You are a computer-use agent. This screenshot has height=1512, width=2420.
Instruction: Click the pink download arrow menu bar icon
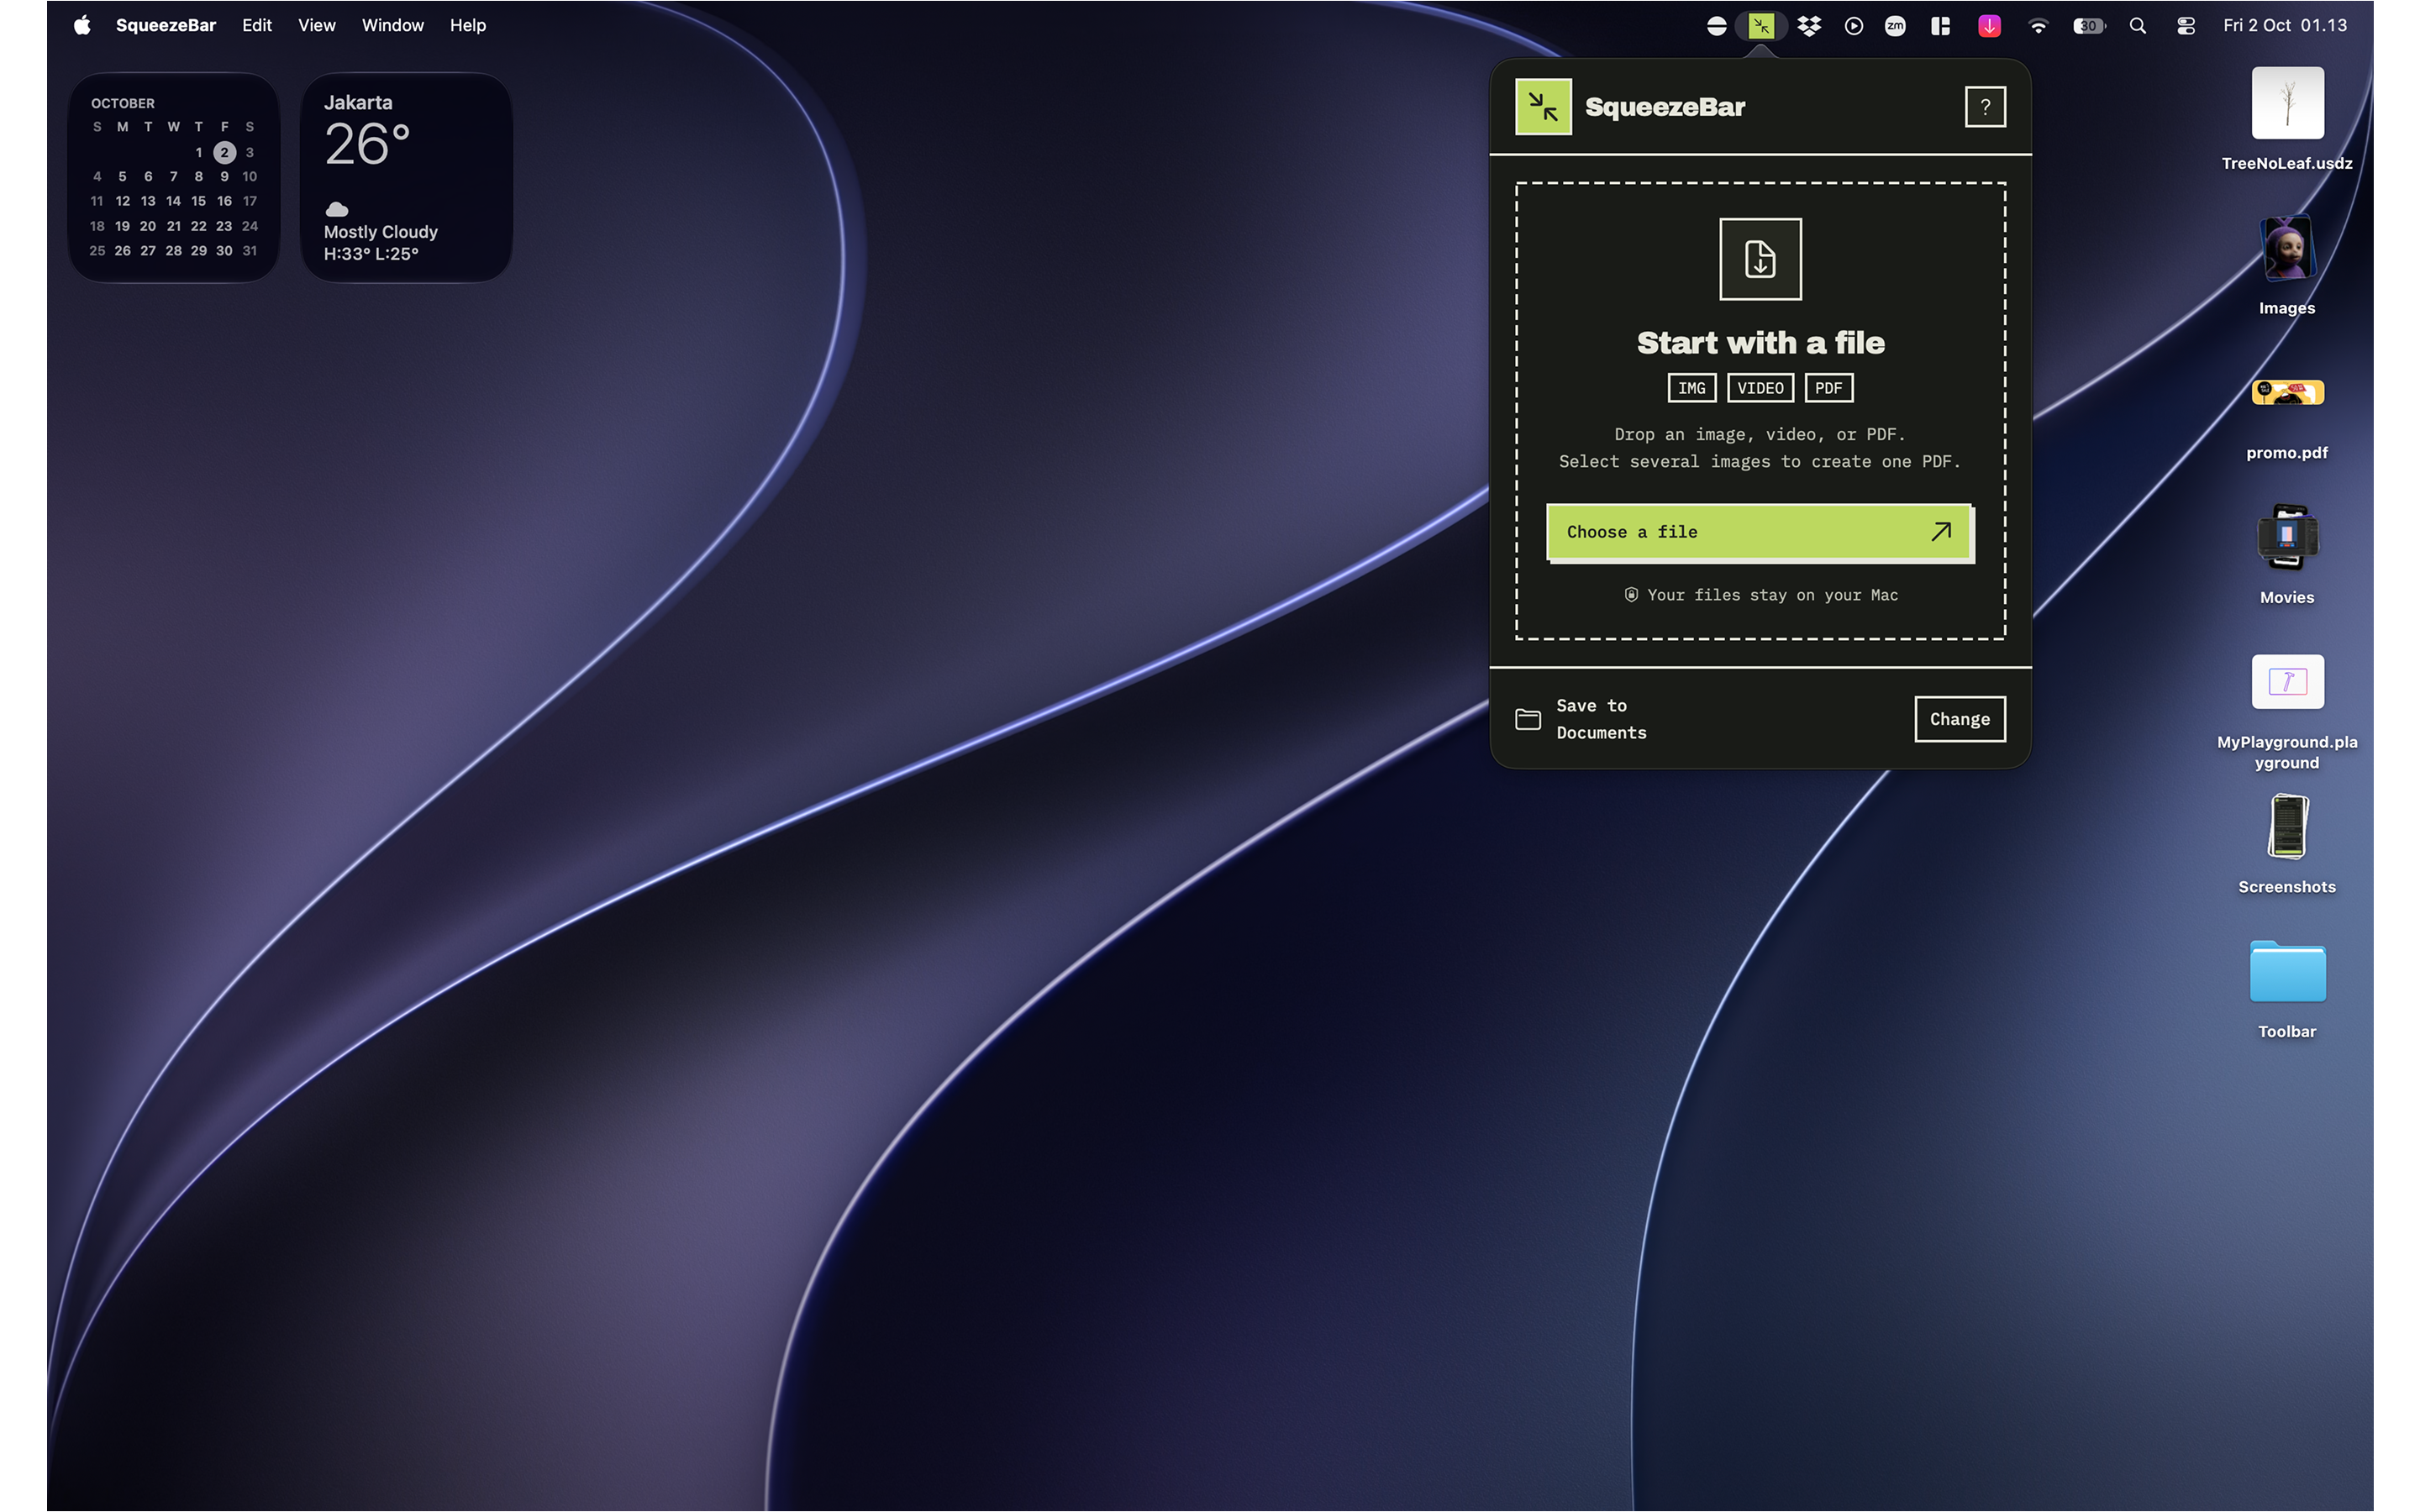pyautogui.click(x=1989, y=26)
